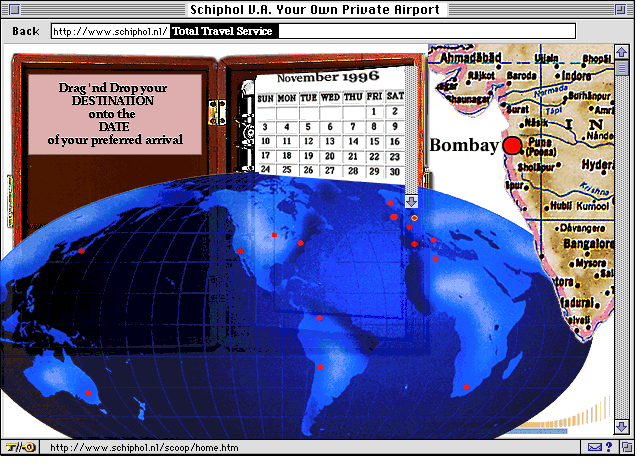Select the red dot on US west coast
This screenshot has height=469, width=637.
coord(240,251)
